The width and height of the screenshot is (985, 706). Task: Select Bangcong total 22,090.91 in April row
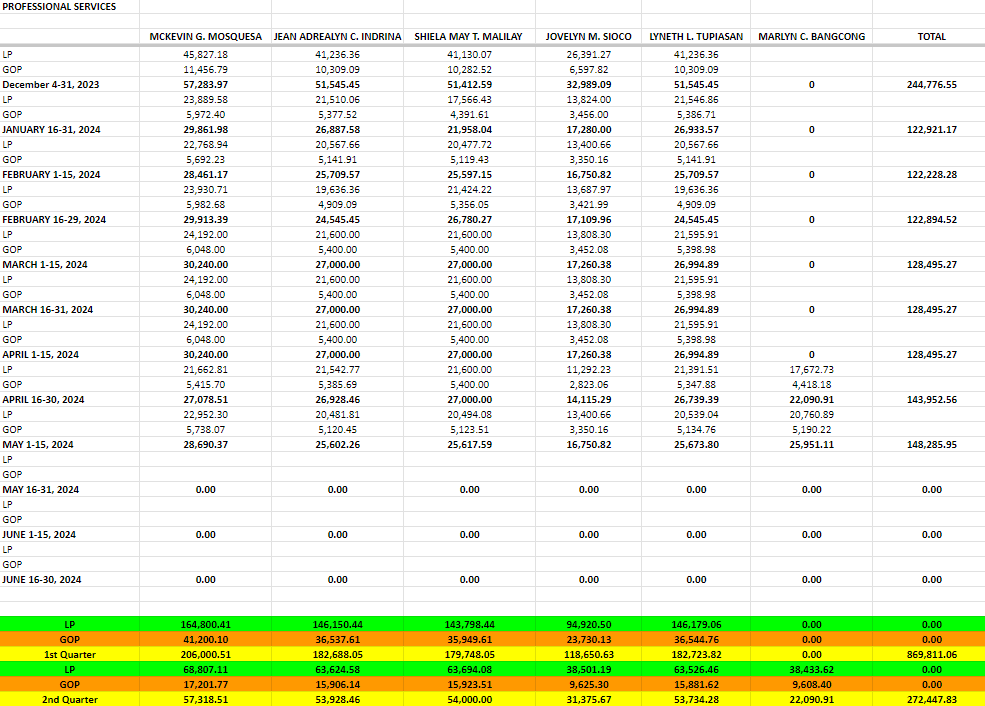(812, 400)
